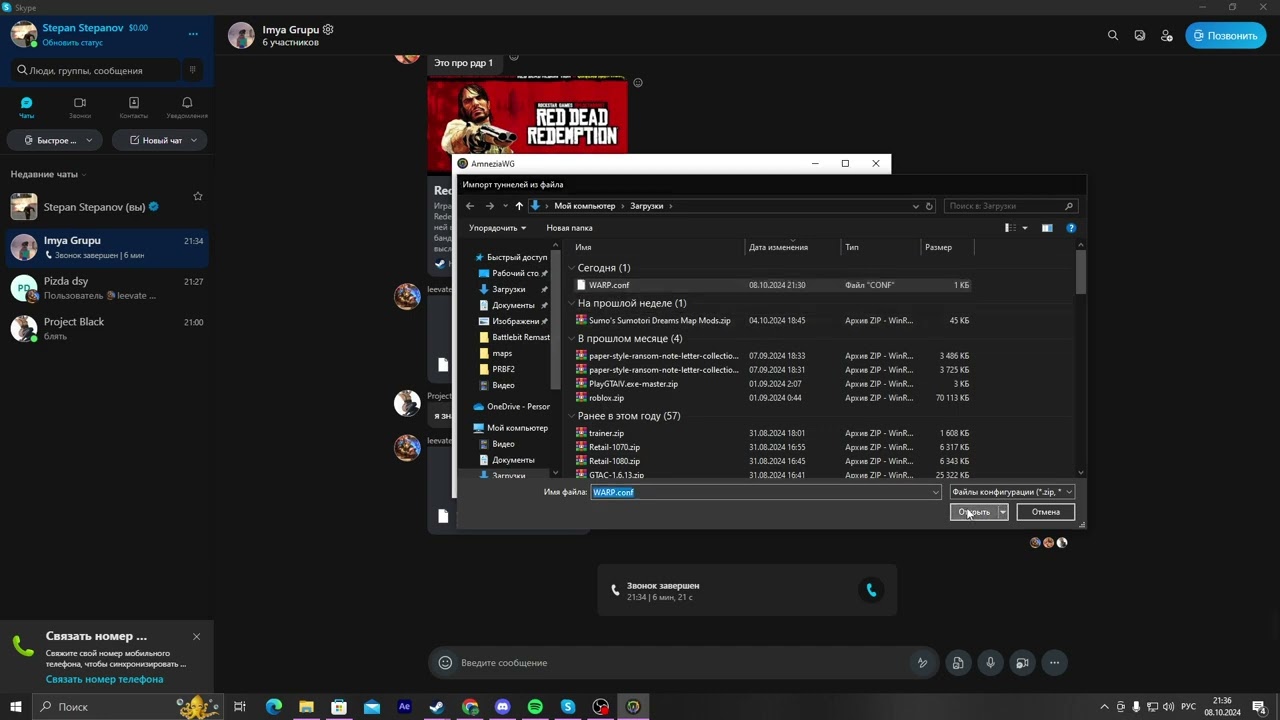Screen dimensions: 1280x720
Task: Click the Cancel button
Action: pos(1045,512)
